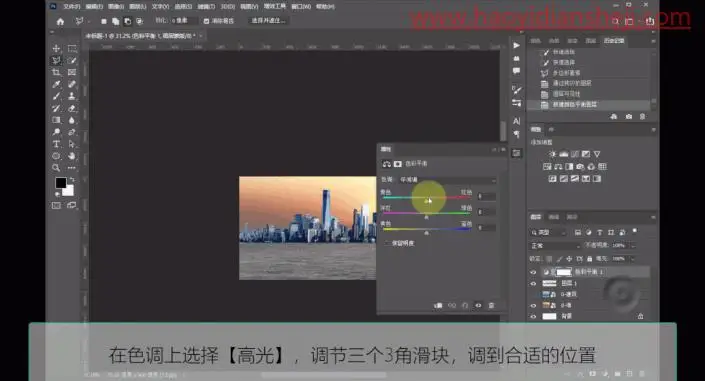705x381 pixels.
Task: Select the Pen tool
Action: coord(72,132)
